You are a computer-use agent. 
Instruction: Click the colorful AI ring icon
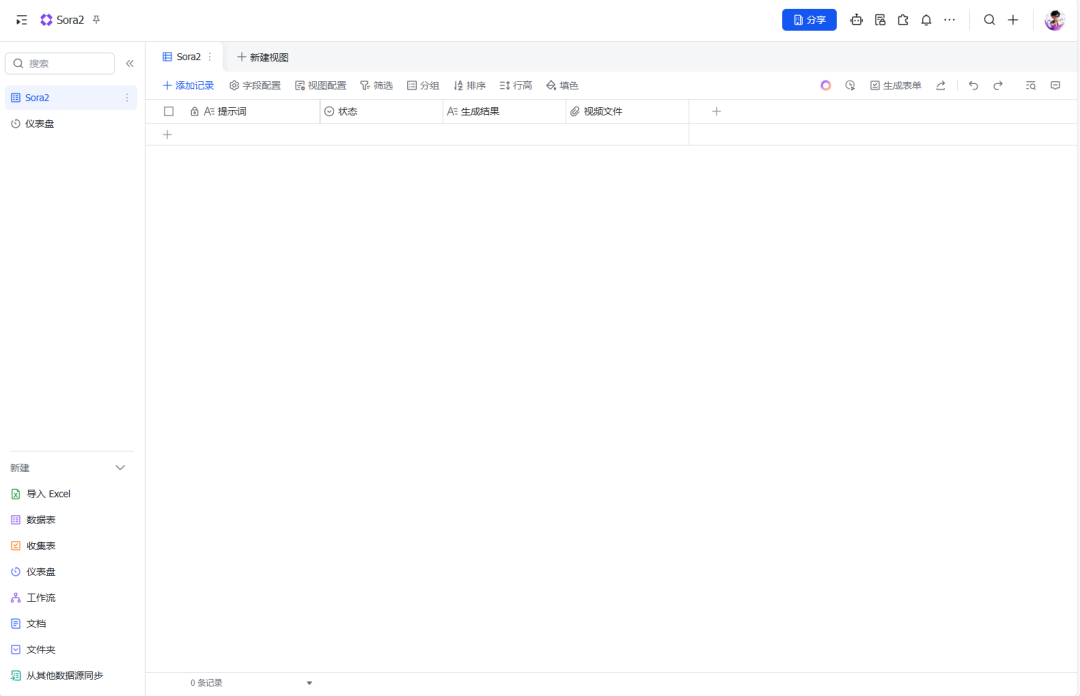[x=826, y=86]
